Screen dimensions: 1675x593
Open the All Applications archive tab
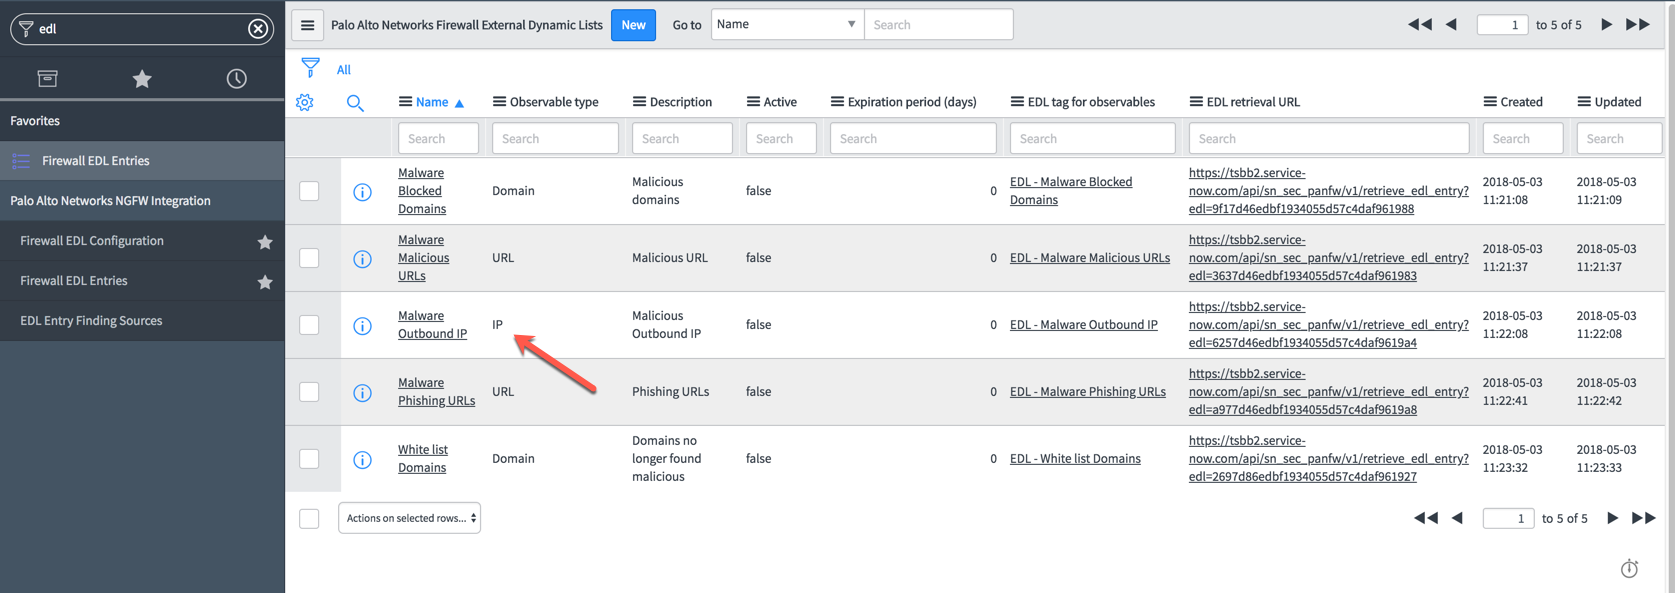point(47,78)
